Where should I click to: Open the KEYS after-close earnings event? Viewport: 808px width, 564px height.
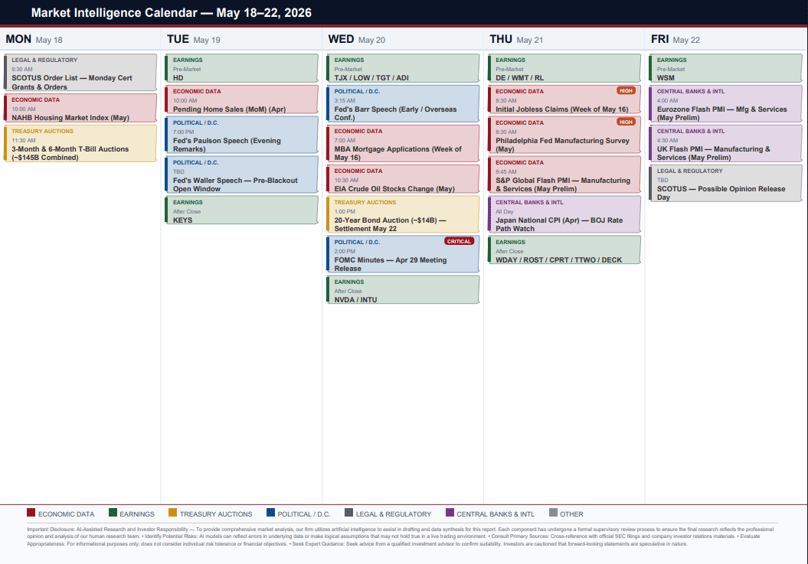click(242, 210)
